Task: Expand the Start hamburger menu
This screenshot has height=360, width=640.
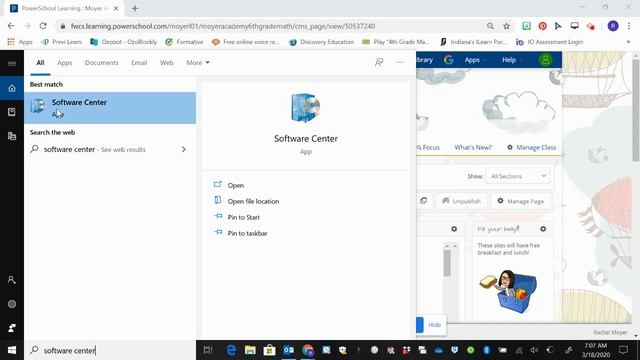Action: coord(12,63)
